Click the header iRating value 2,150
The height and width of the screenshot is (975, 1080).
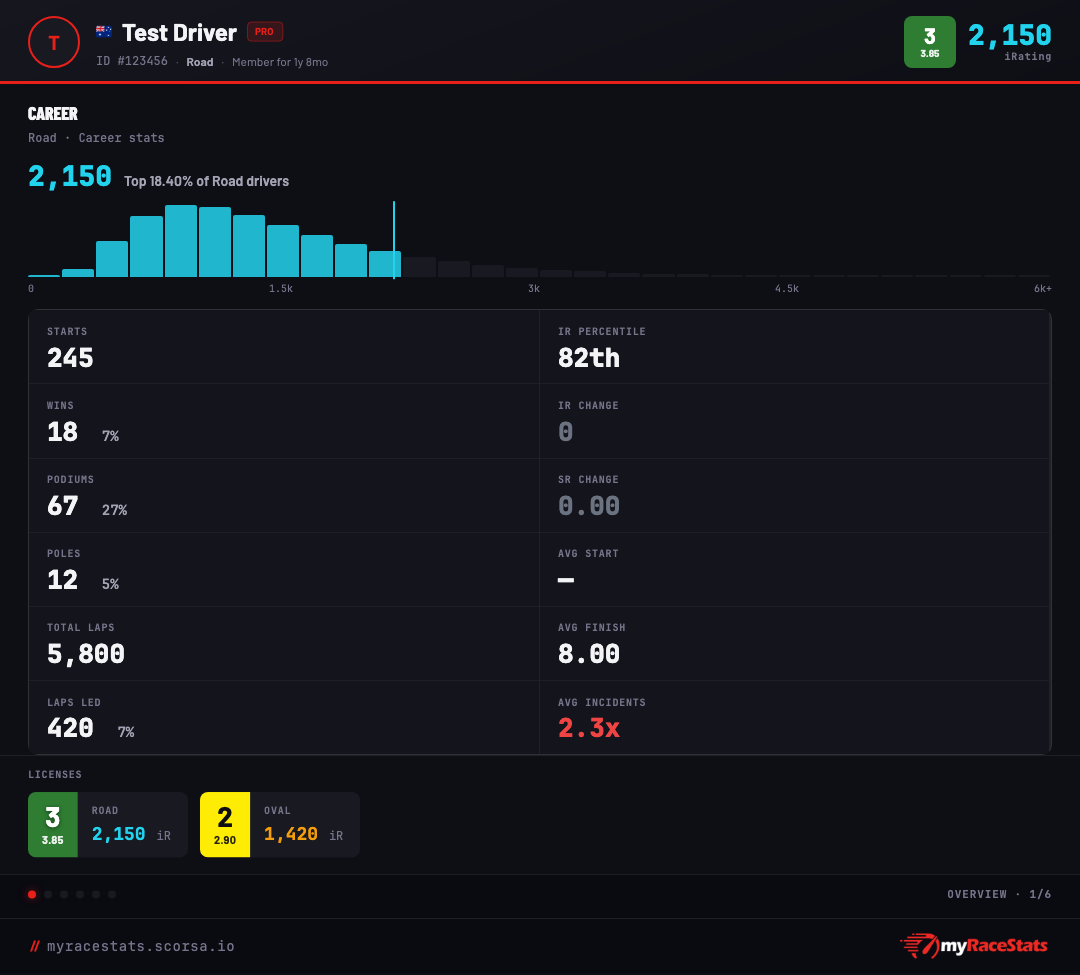[1010, 35]
